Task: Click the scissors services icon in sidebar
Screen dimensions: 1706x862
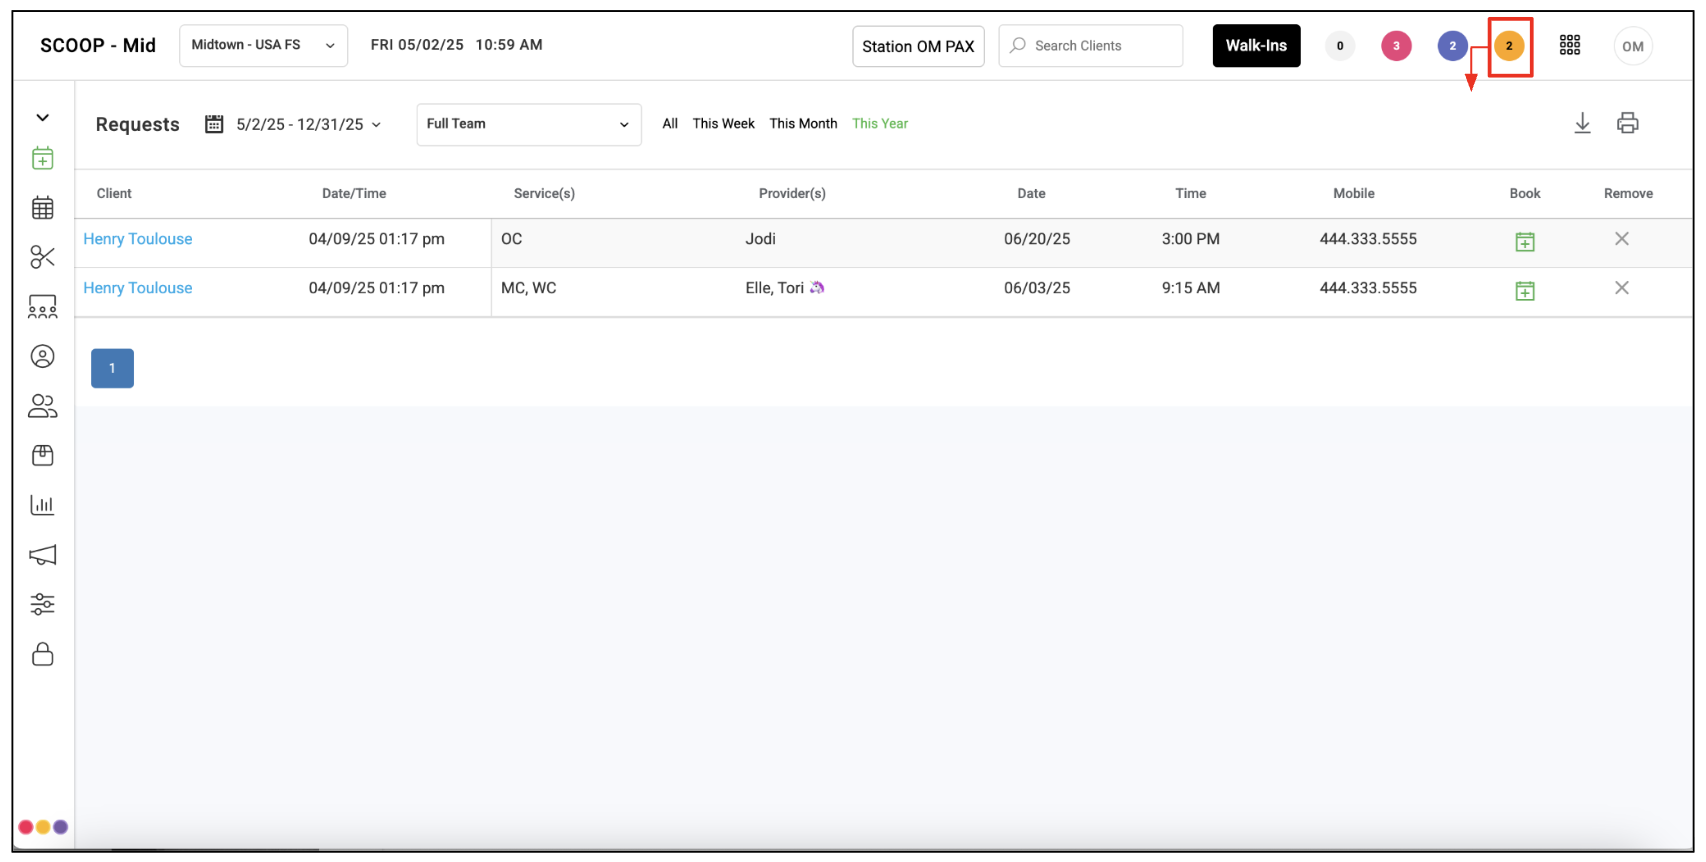Action: [x=42, y=257]
